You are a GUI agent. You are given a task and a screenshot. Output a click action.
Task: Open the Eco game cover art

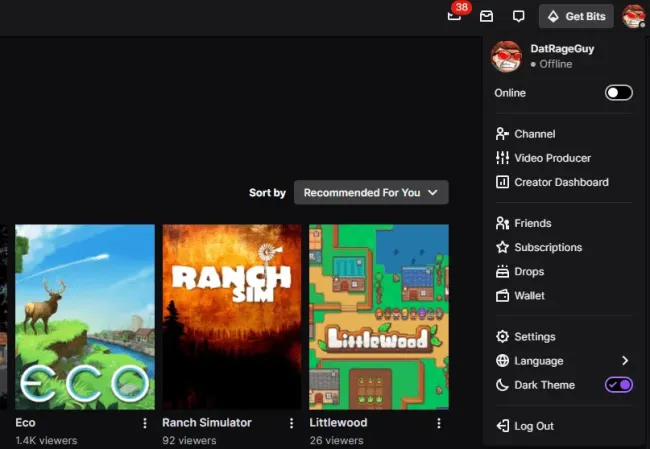point(85,317)
